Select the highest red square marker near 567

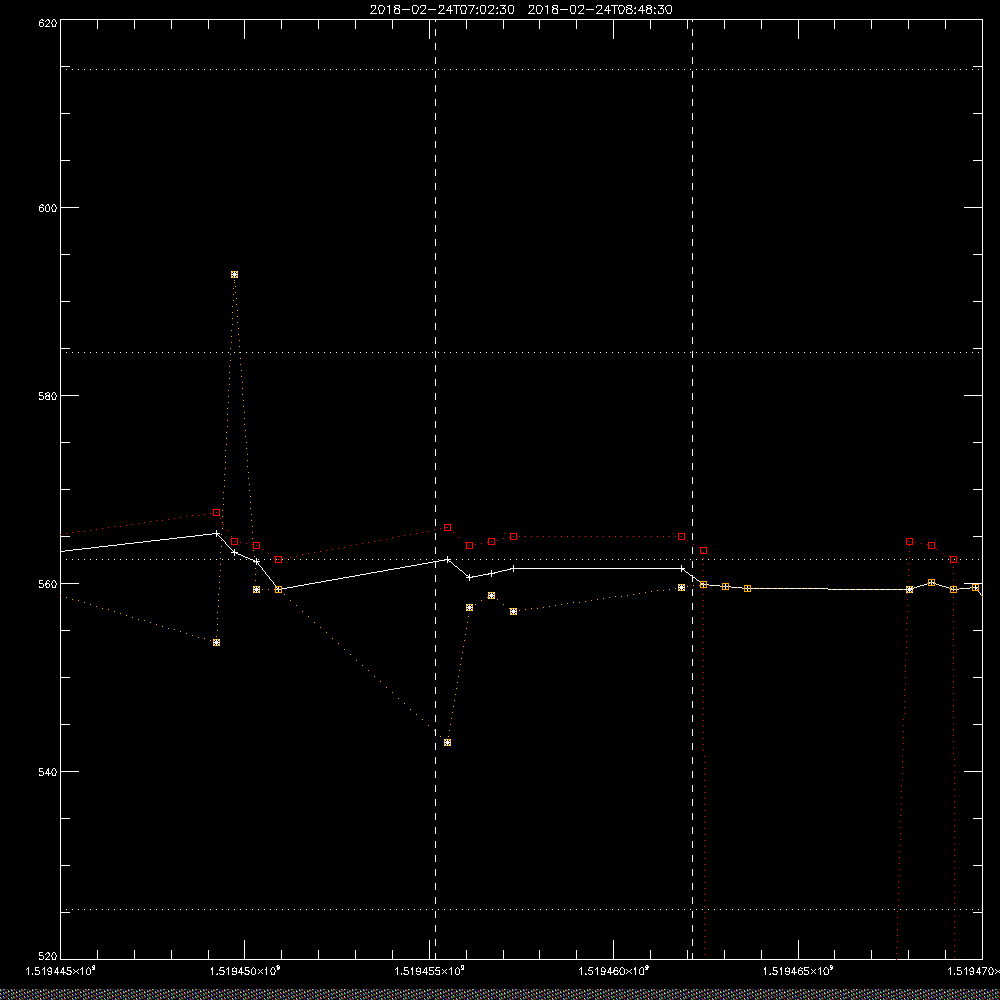click(x=217, y=513)
